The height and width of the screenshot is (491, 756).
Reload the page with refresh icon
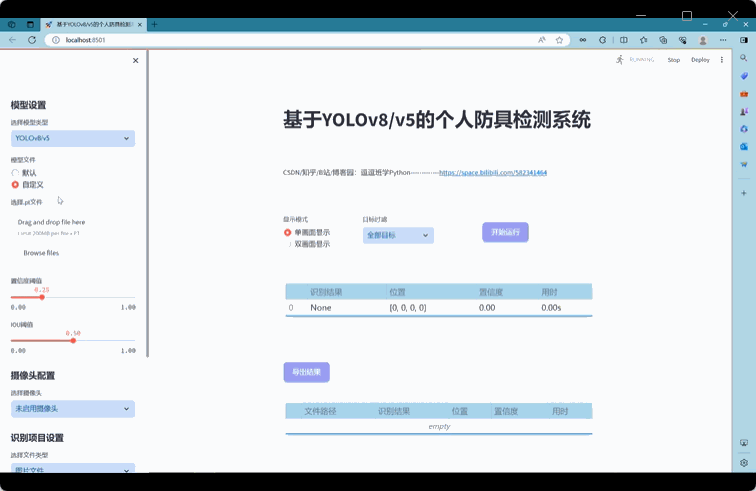32,40
